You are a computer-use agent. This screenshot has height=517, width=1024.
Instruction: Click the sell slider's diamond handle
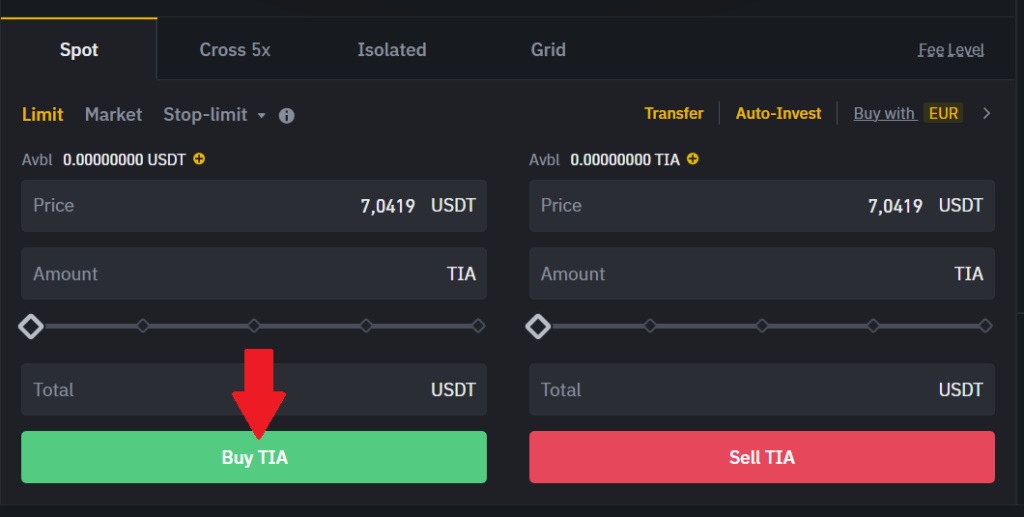pyautogui.click(x=539, y=326)
